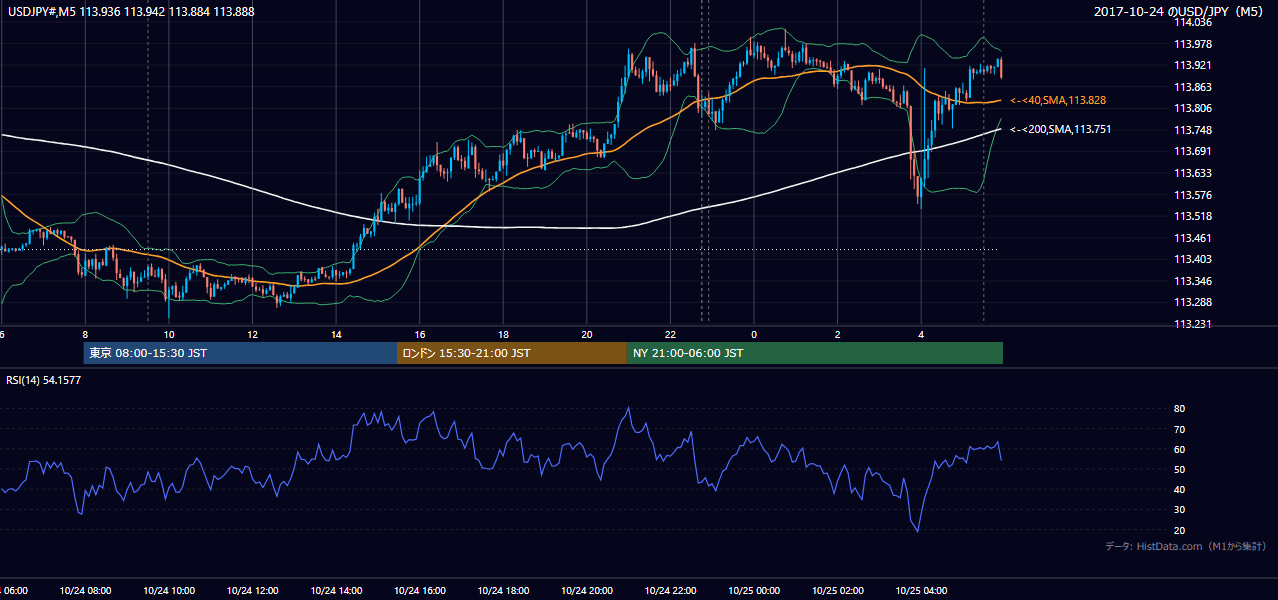Image resolution: width=1278 pixels, height=600 pixels.
Task: Click price axis label 113.806
Action: coord(1195,109)
